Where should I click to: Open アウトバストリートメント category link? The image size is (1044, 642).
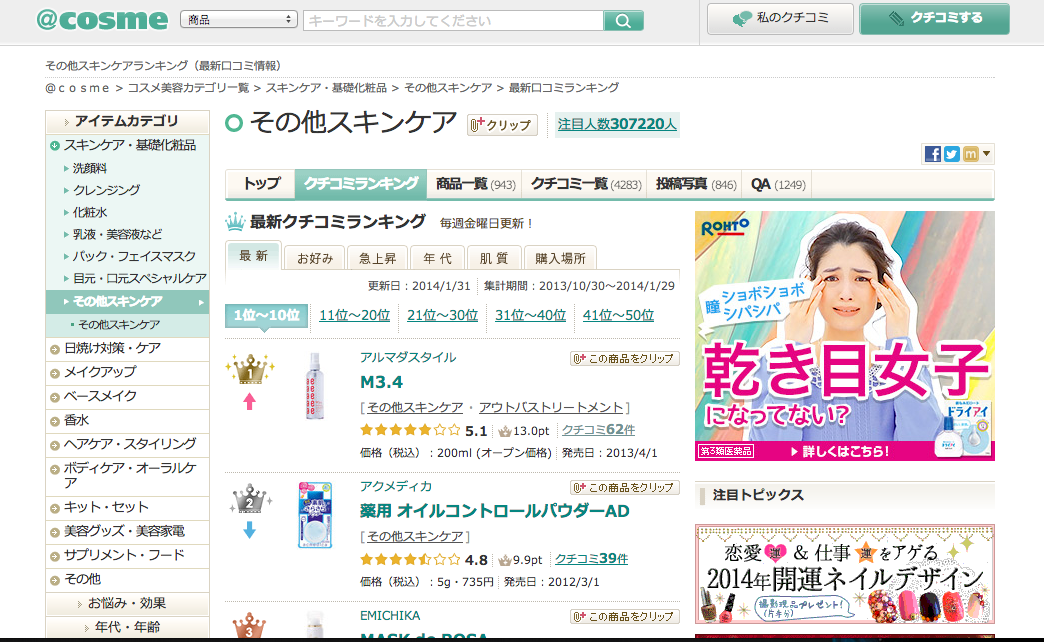[x=551, y=407]
